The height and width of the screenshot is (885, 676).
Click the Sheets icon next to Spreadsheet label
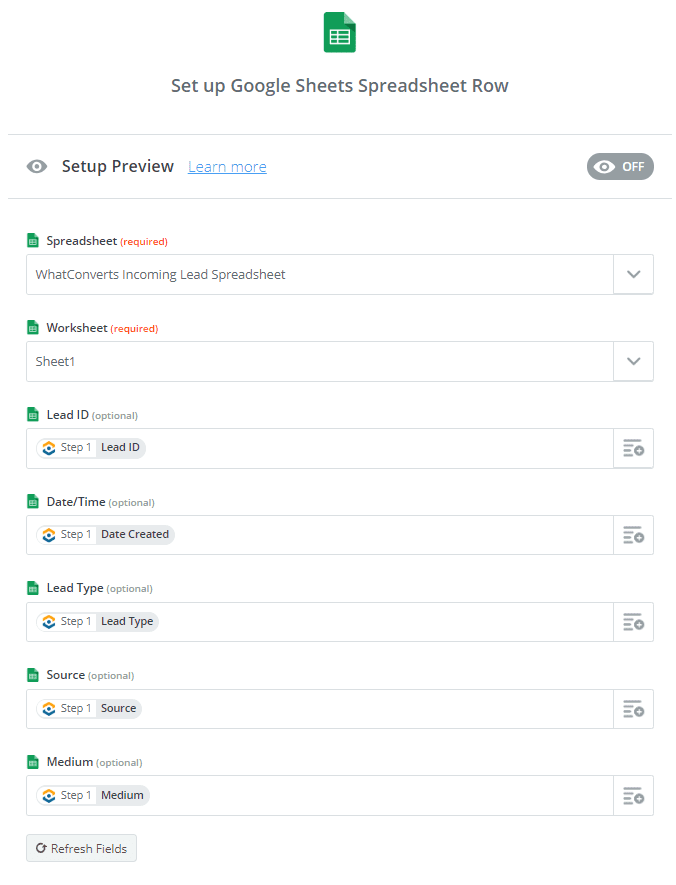click(x=33, y=241)
